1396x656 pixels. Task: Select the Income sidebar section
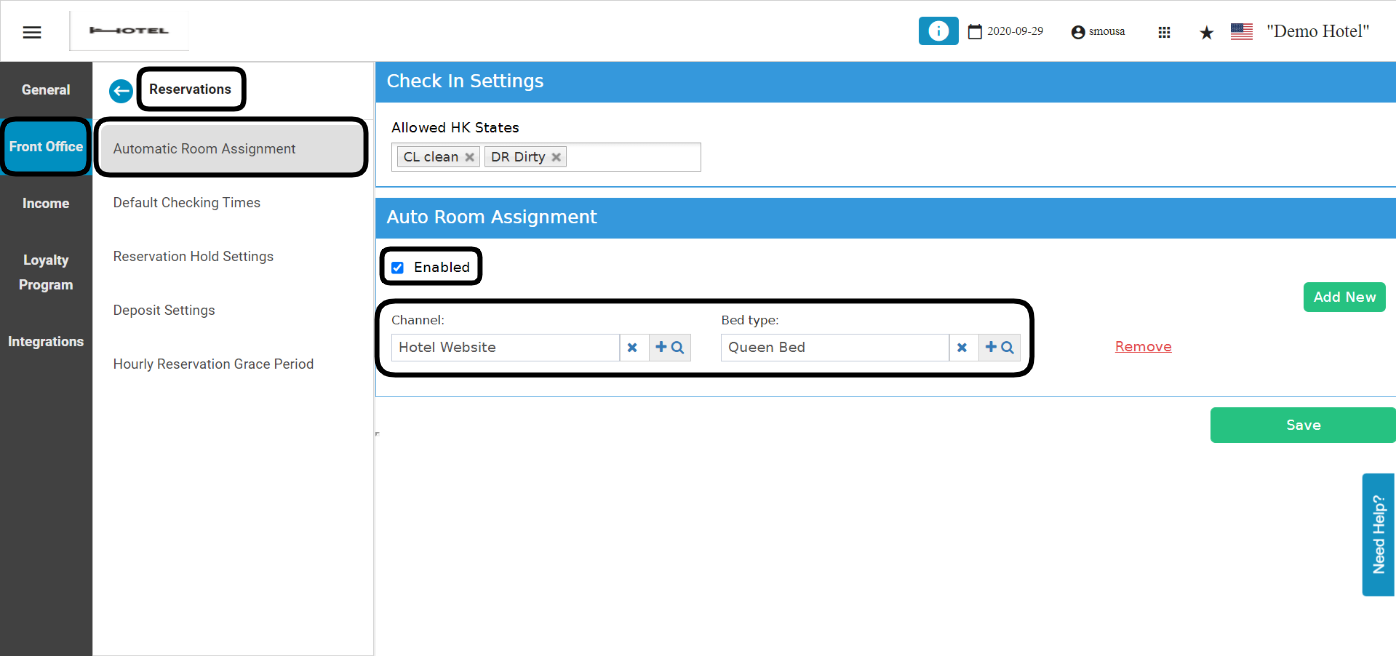(x=46, y=203)
